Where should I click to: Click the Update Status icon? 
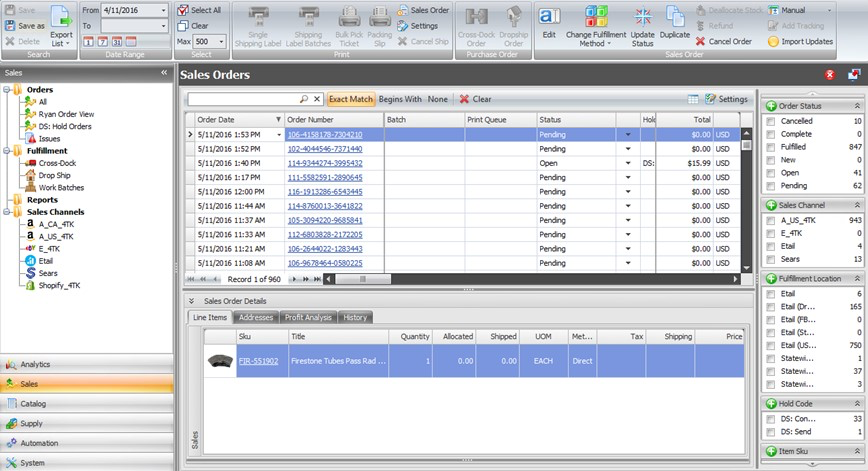pos(643,17)
